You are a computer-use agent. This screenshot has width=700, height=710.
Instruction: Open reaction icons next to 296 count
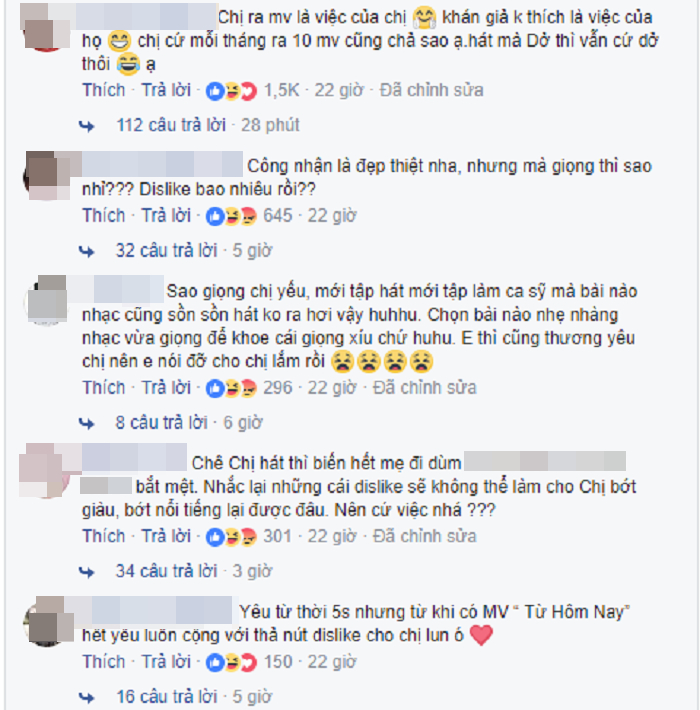tap(231, 389)
